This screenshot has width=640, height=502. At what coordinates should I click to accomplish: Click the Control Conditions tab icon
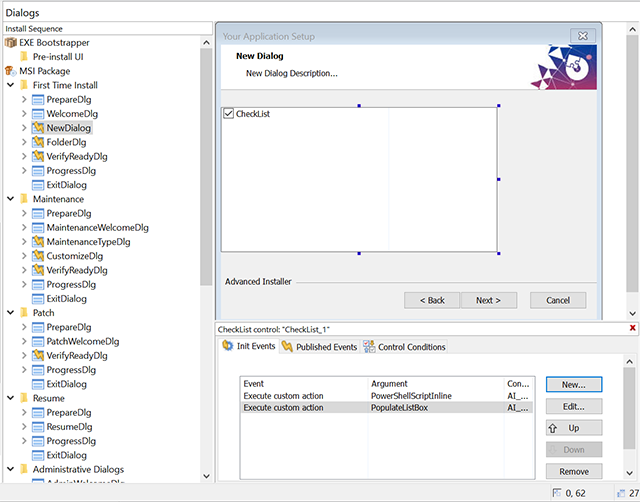click(x=369, y=347)
